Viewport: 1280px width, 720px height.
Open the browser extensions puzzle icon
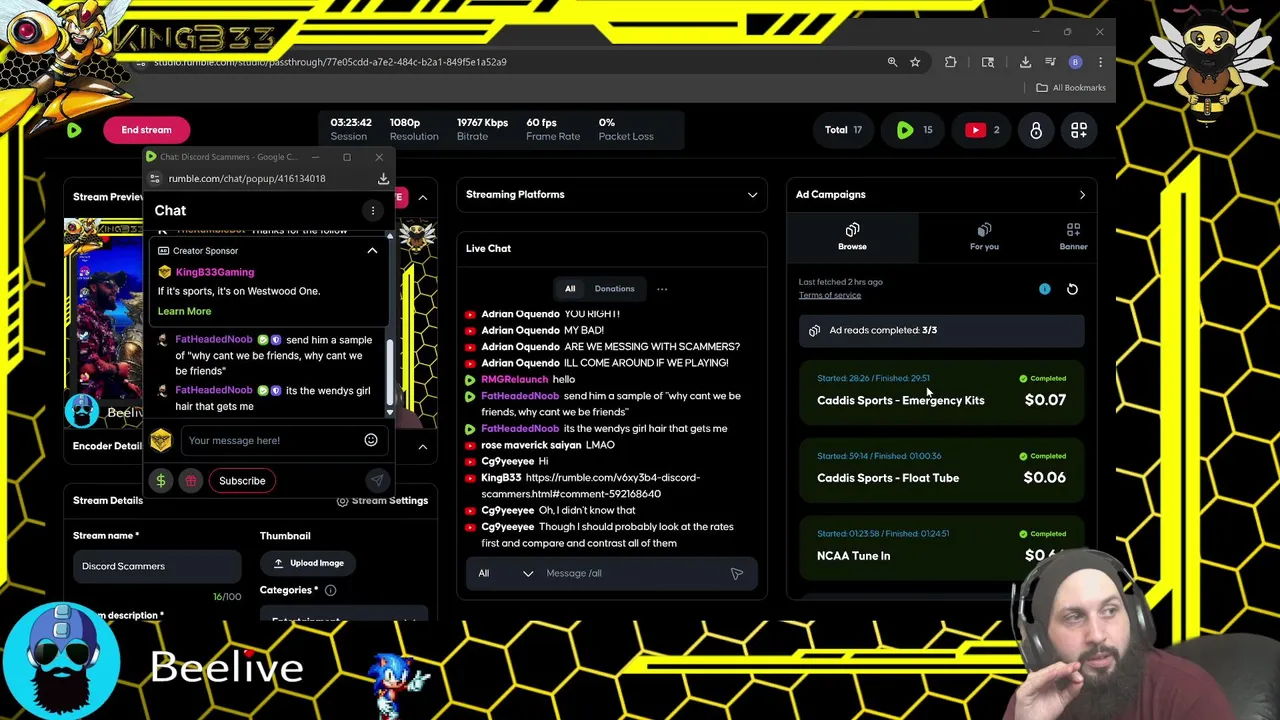pos(951,62)
